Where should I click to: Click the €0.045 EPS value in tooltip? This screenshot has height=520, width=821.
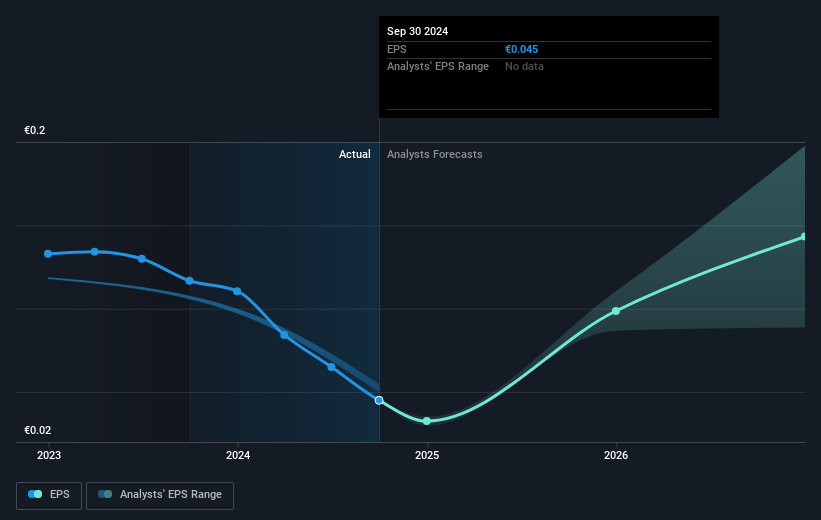pos(522,49)
